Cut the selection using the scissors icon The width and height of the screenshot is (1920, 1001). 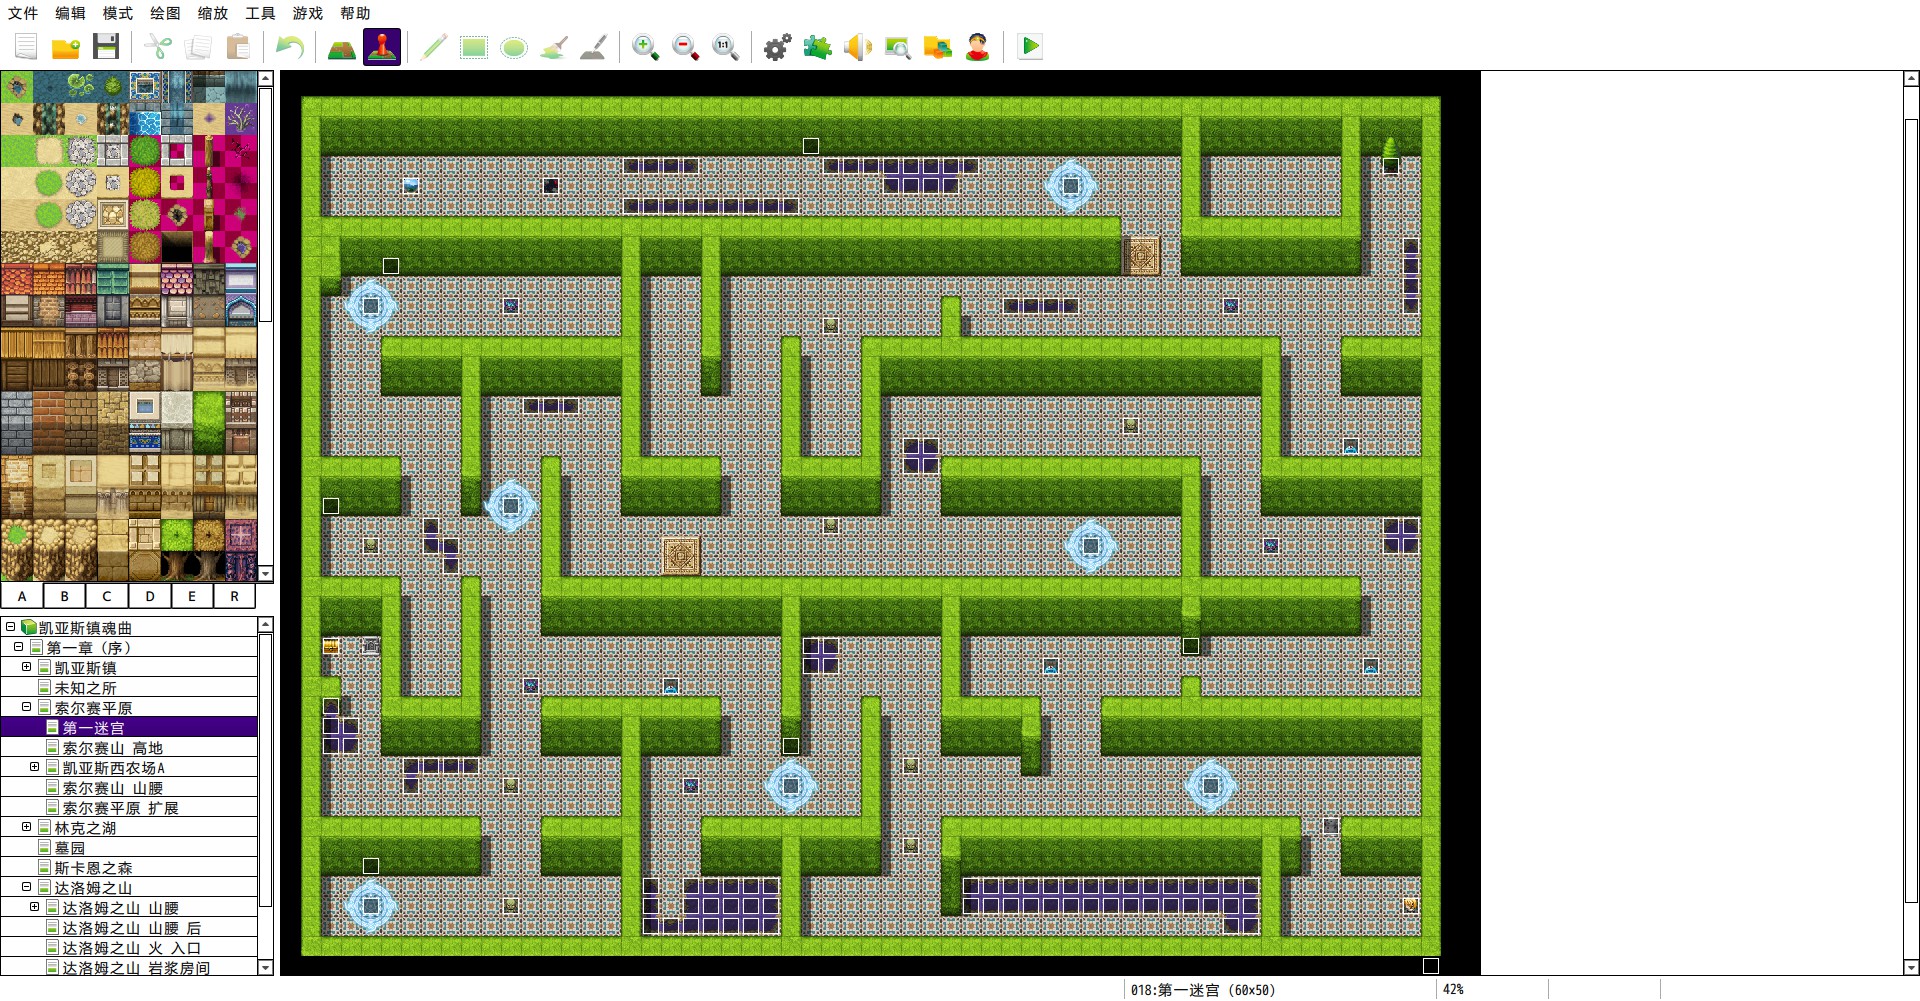click(158, 47)
